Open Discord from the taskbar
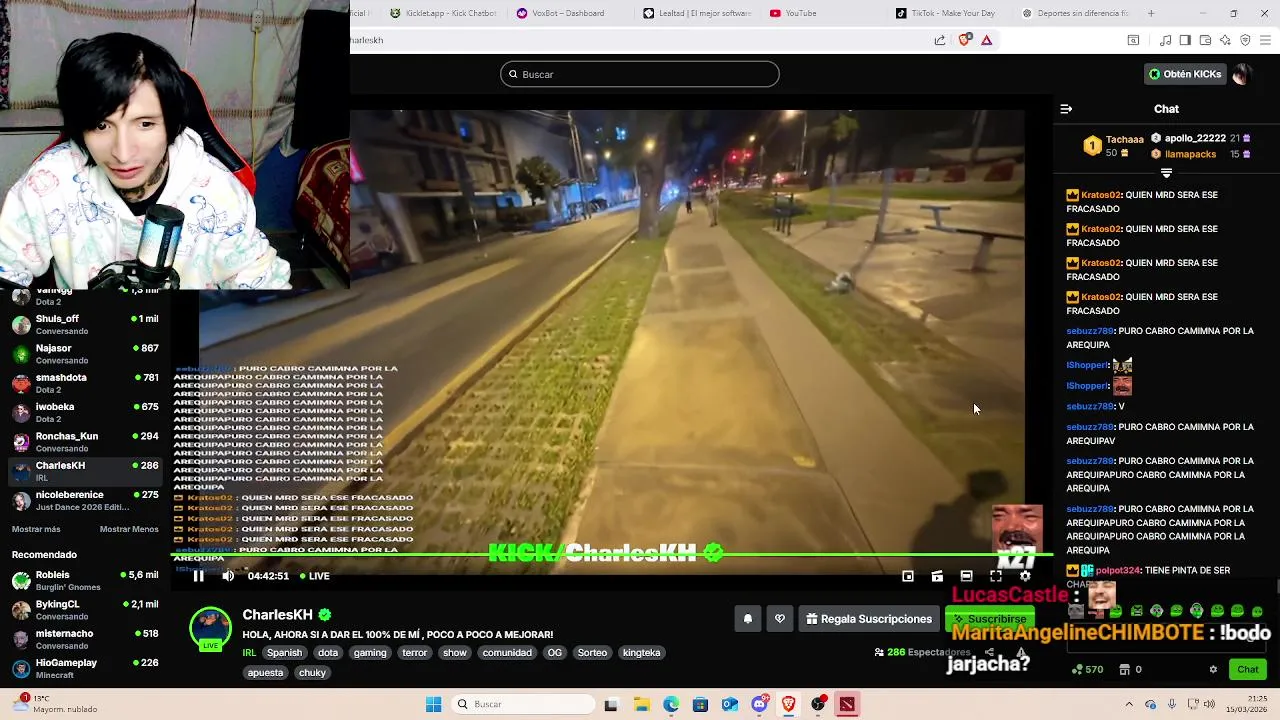 click(759, 704)
